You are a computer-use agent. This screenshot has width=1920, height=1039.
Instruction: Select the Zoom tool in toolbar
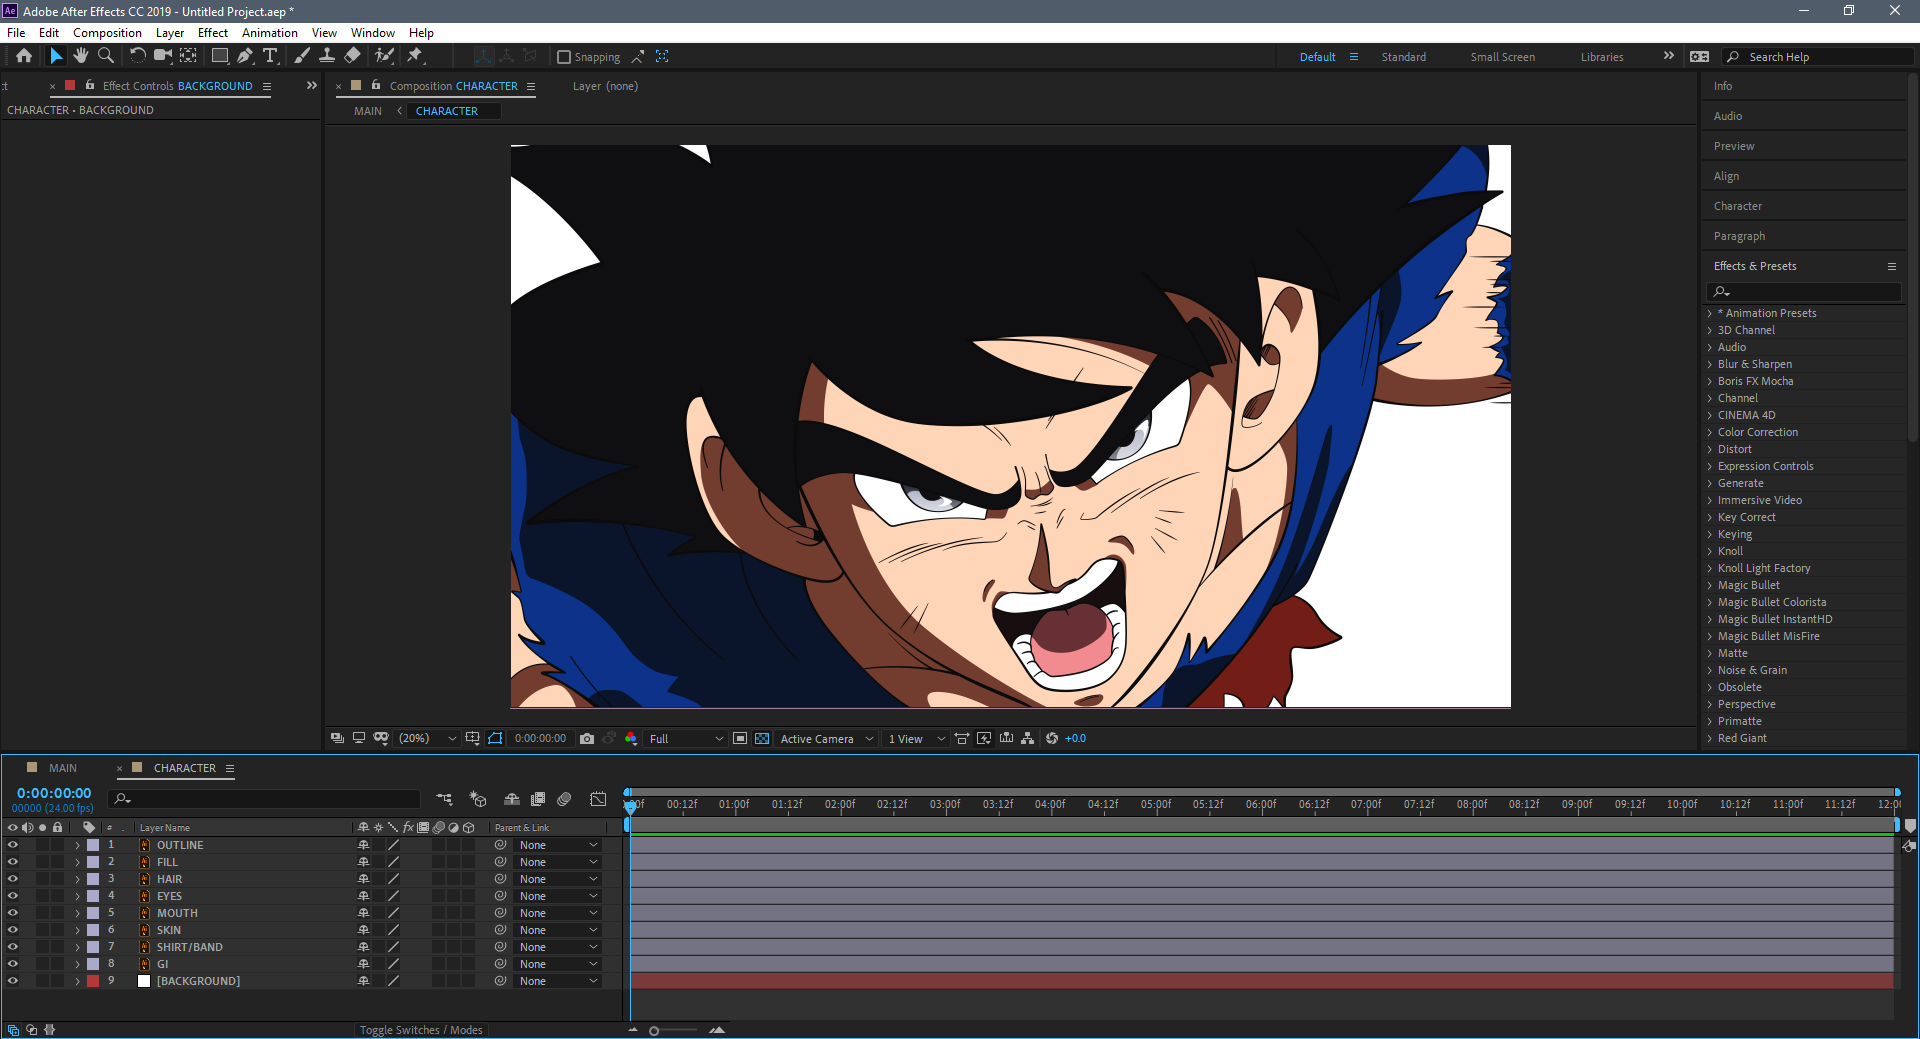pos(106,56)
